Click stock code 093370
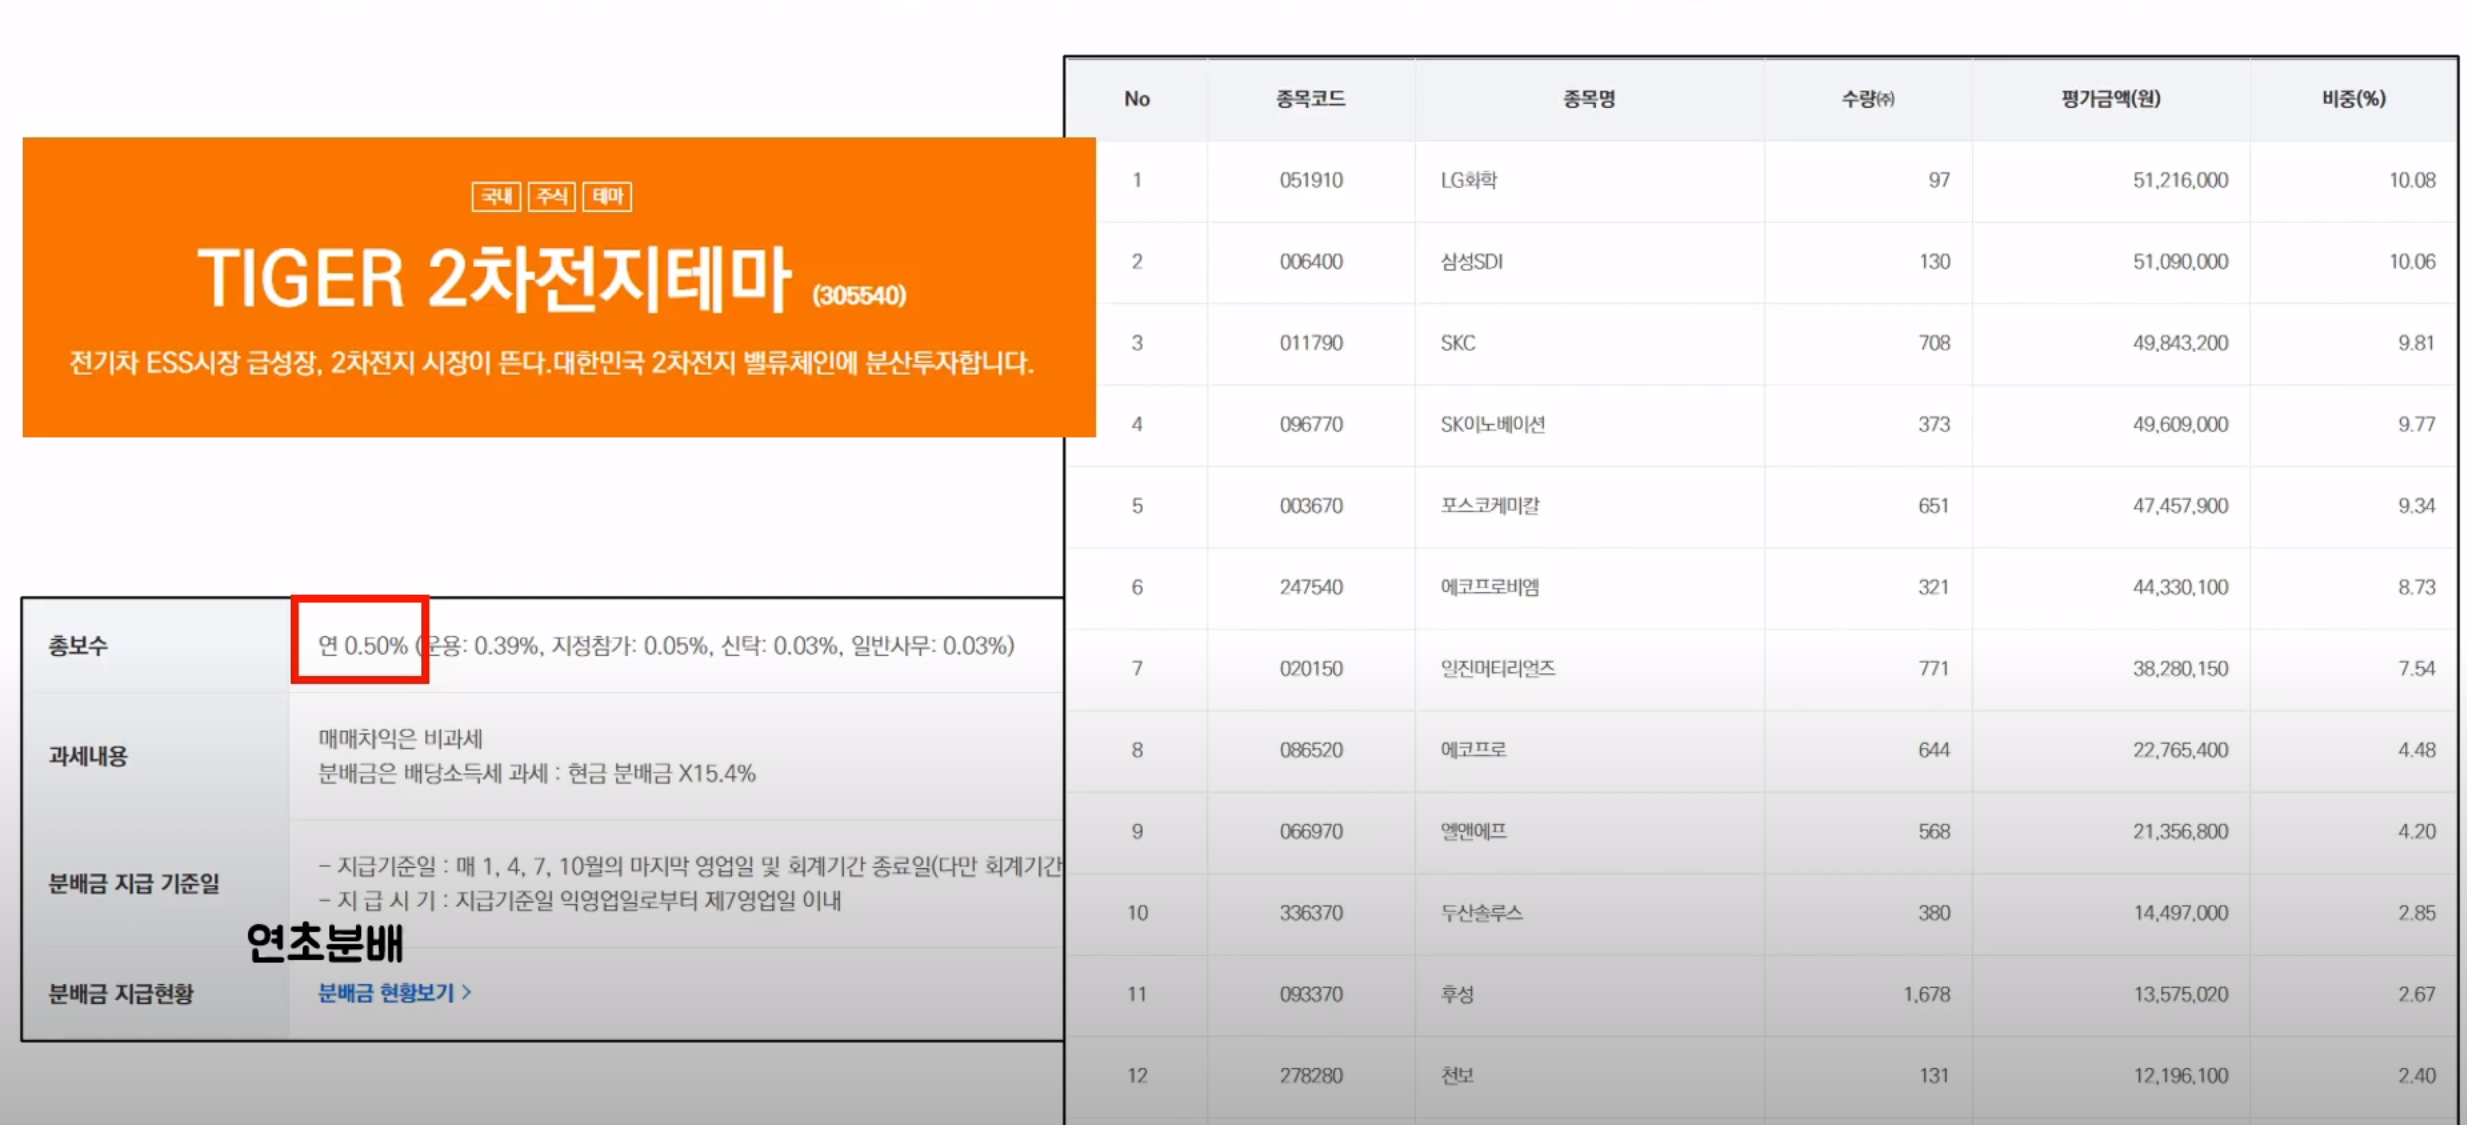Image resolution: width=2467 pixels, height=1125 pixels. (x=1310, y=994)
